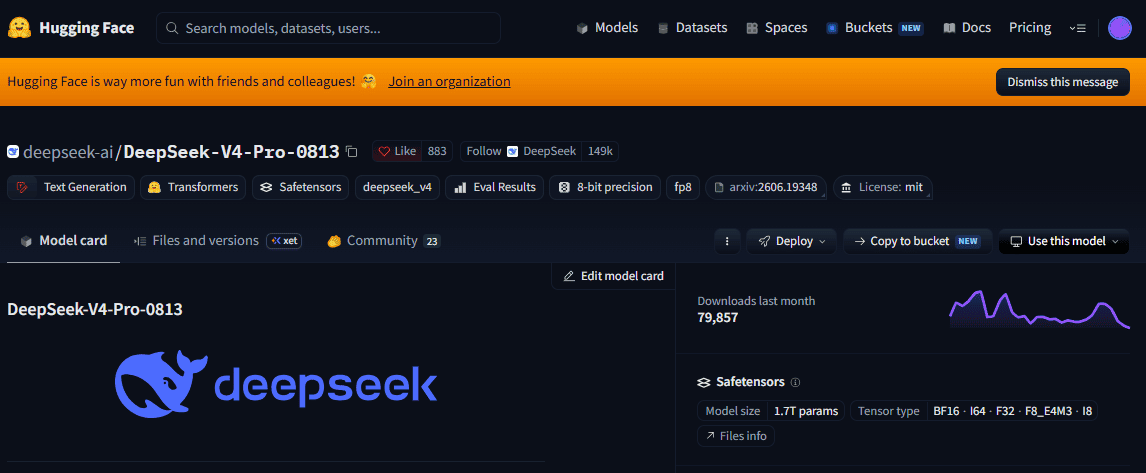This screenshot has height=473, width=1146.
Task: Open Files info link
Action: click(x=736, y=436)
